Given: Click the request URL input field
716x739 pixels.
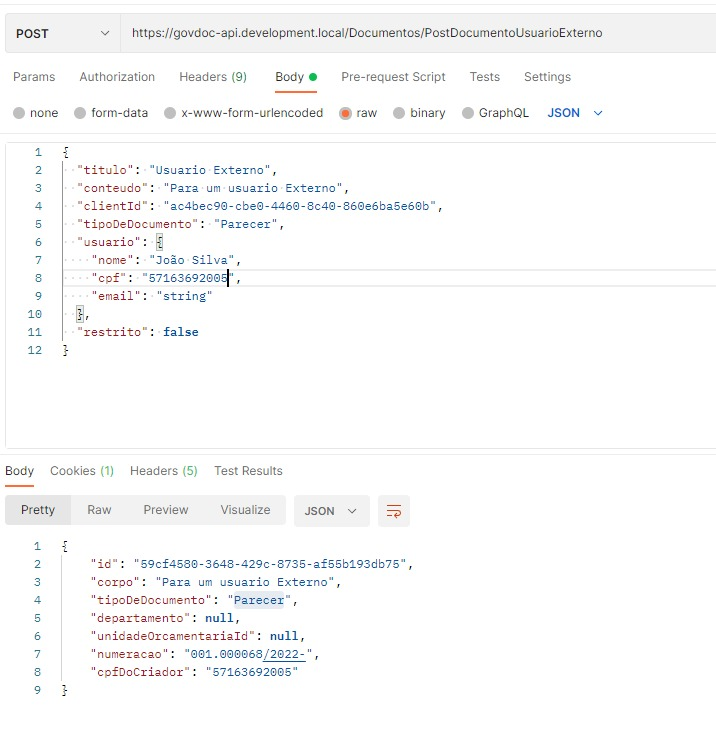Looking at the screenshot, I should (418, 33).
